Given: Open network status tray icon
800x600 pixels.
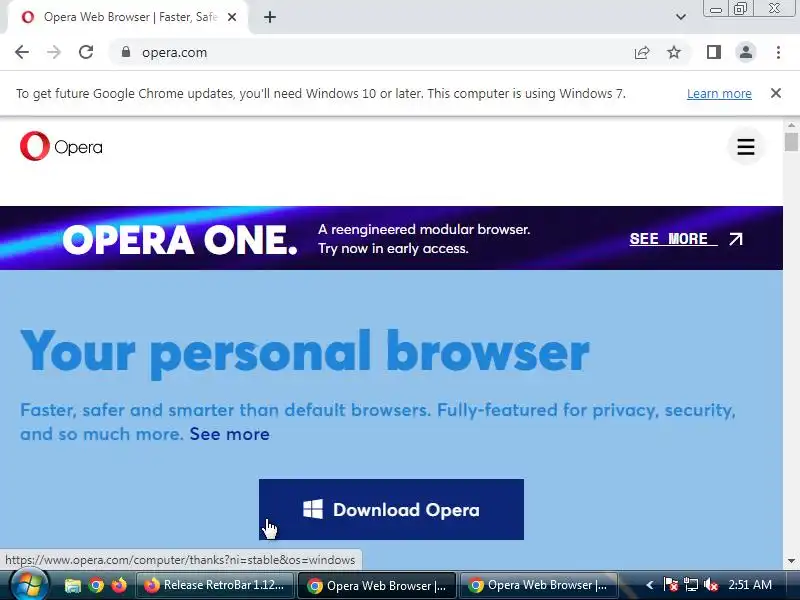Looking at the screenshot, I should point(691,585).
